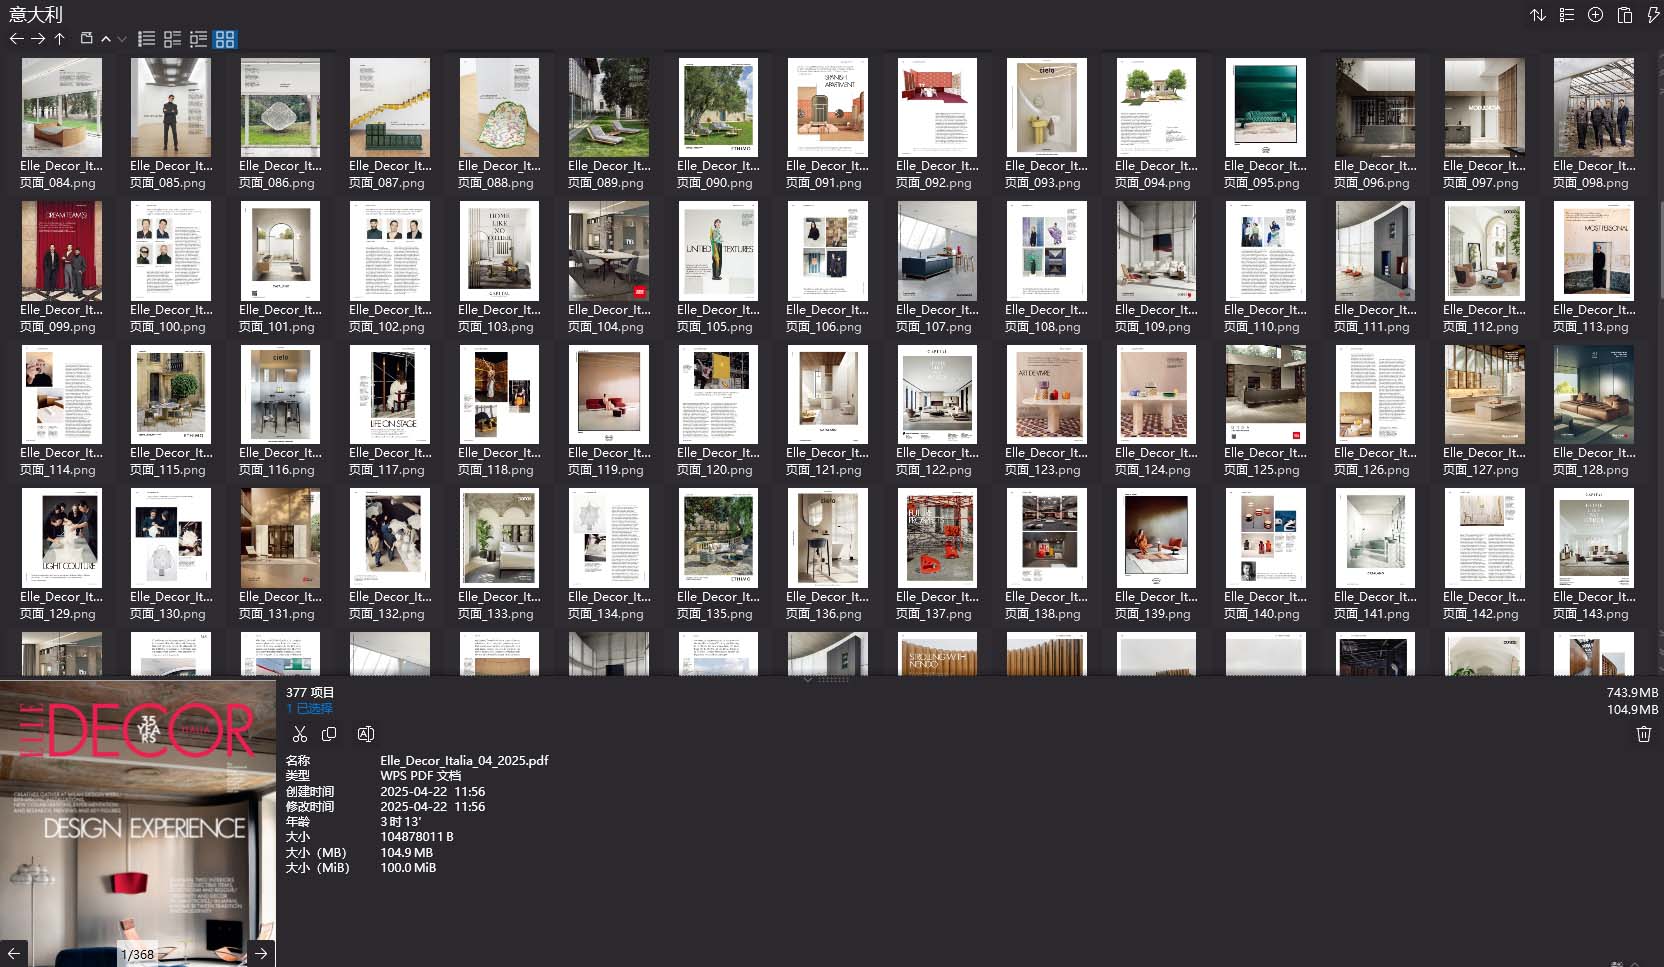
Task: Open the selection checklist menu at top right
Action: (x=1567, y=15)
